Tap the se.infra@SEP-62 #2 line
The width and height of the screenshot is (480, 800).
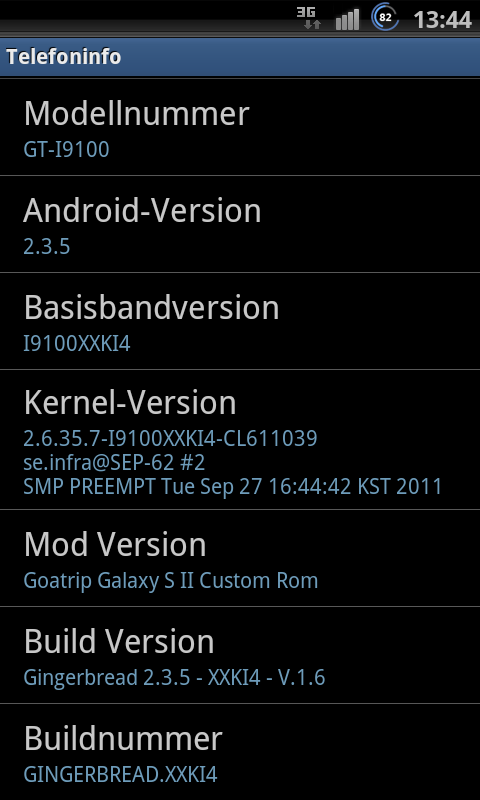(114, 462)
